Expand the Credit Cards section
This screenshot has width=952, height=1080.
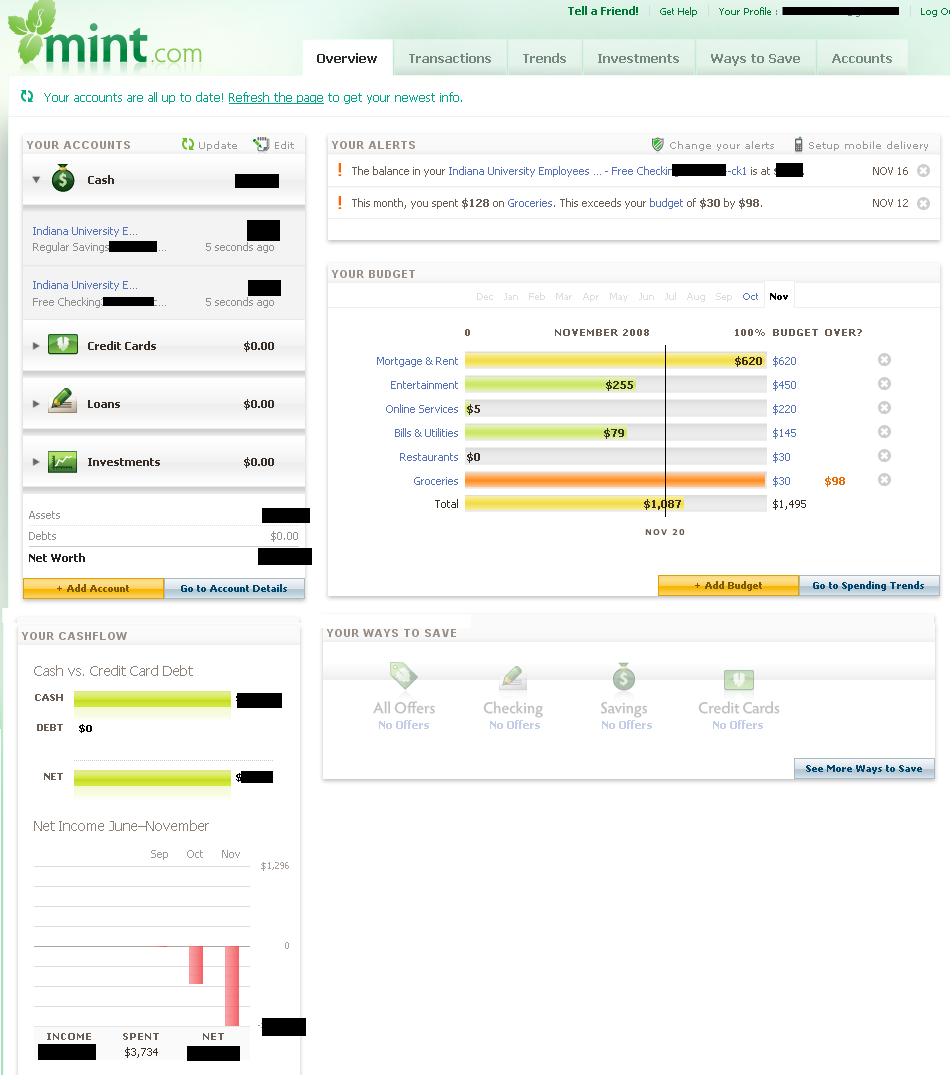coord(36,346)
